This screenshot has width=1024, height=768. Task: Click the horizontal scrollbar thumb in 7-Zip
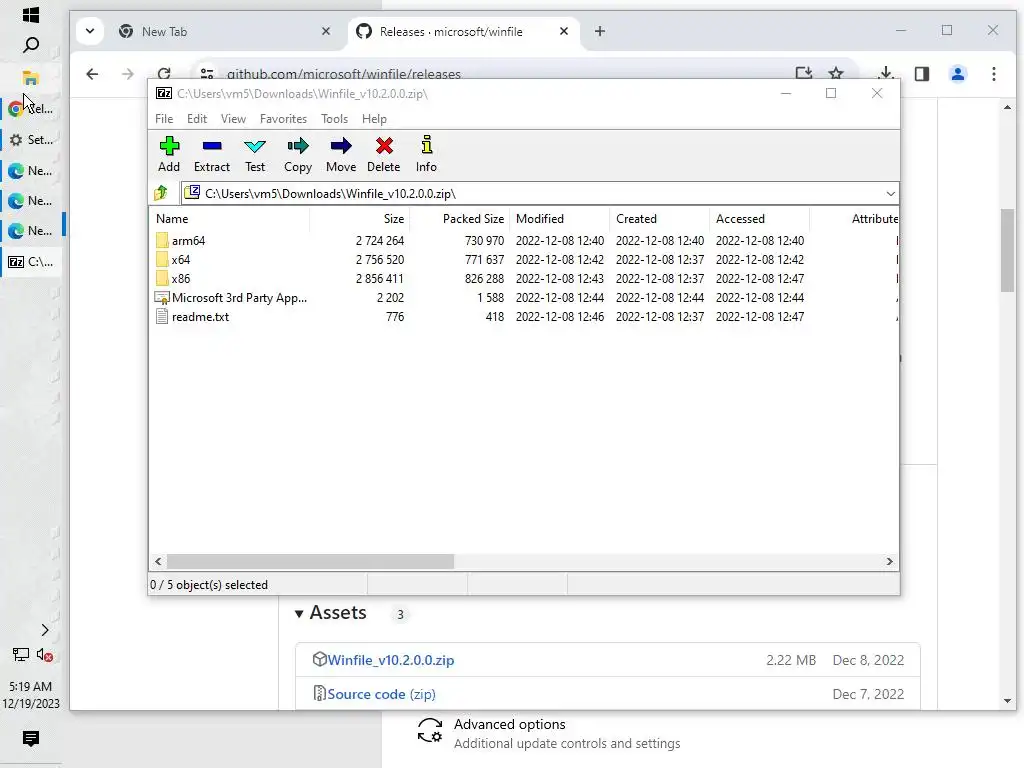point(310,562)
